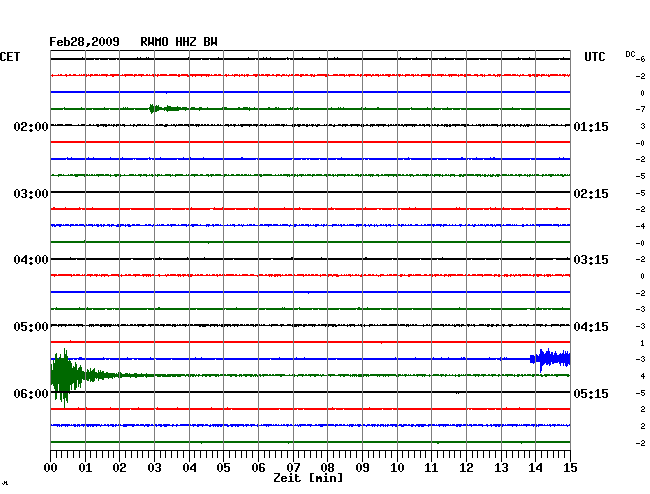Click the 08 minute axis tick label

(327, 467)
